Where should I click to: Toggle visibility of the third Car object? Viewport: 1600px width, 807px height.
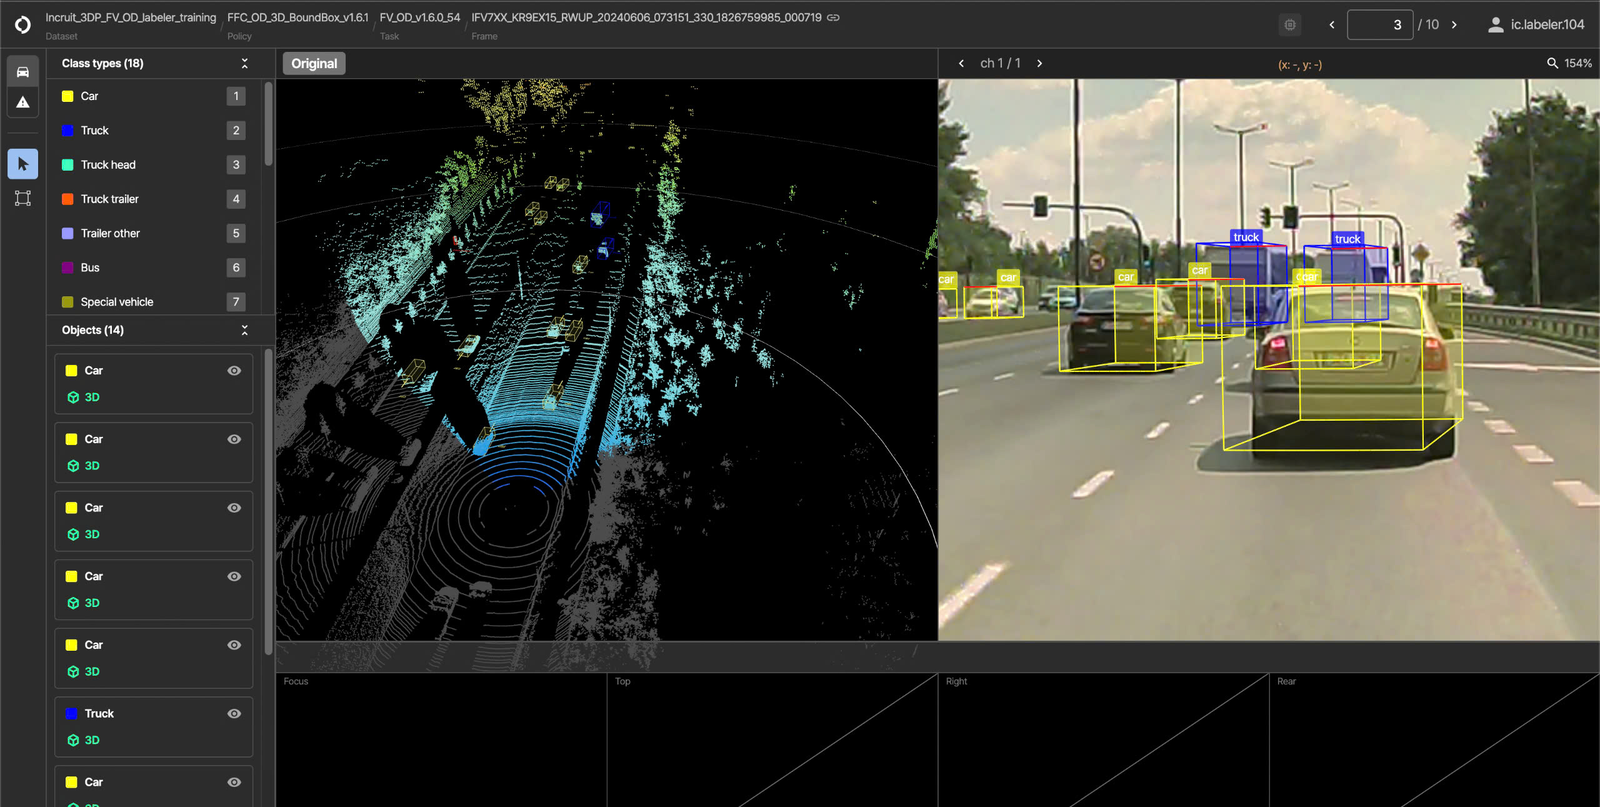(234, 508)
